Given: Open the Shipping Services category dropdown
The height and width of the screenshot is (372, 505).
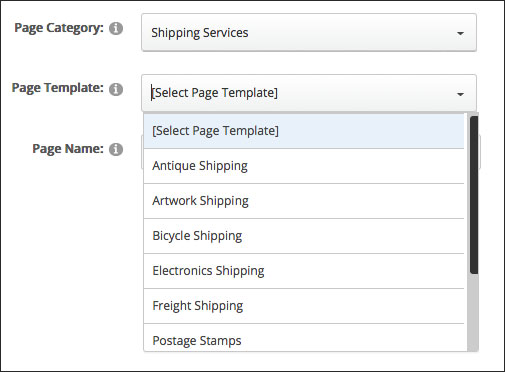Looking at the screenshot, I should 309,33.
